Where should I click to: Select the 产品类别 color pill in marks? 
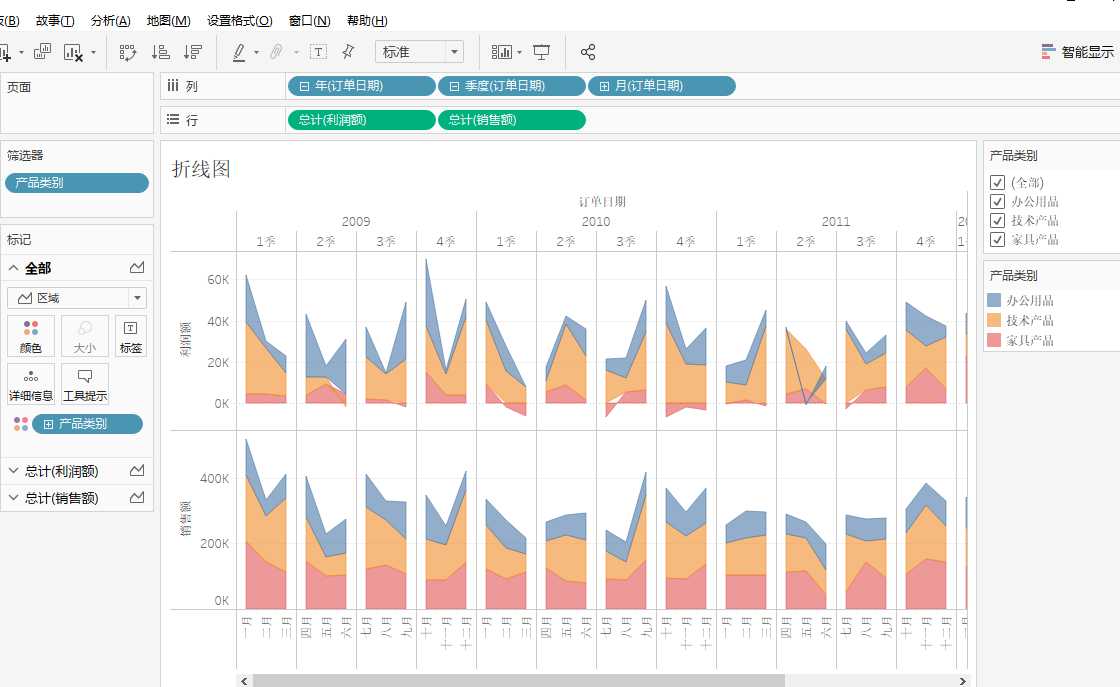(87, 424)
